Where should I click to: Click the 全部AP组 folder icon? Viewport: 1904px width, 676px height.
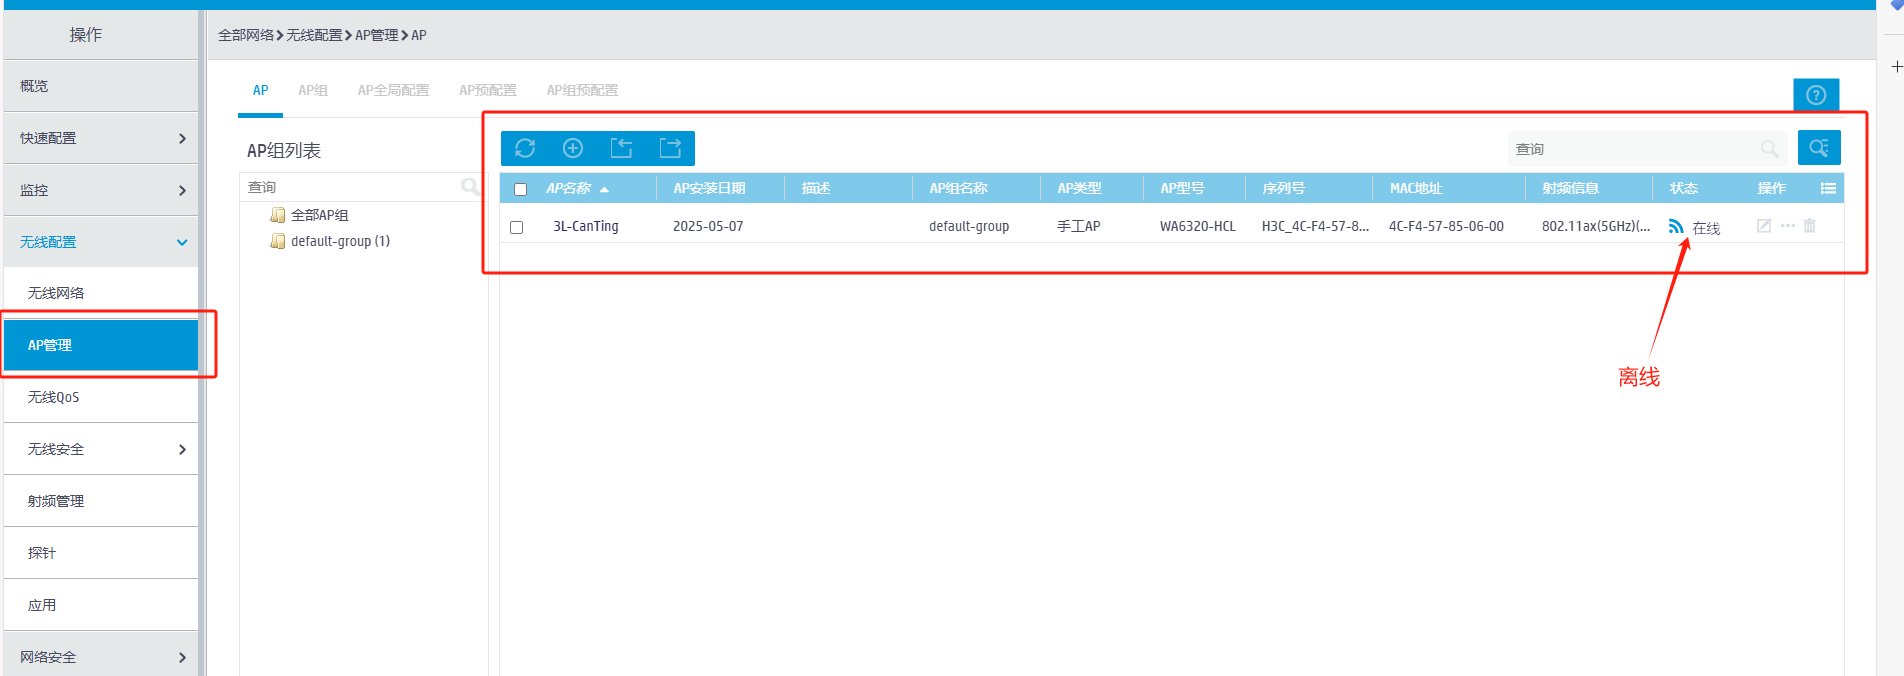pyautogui.click(x=278, y=215)
